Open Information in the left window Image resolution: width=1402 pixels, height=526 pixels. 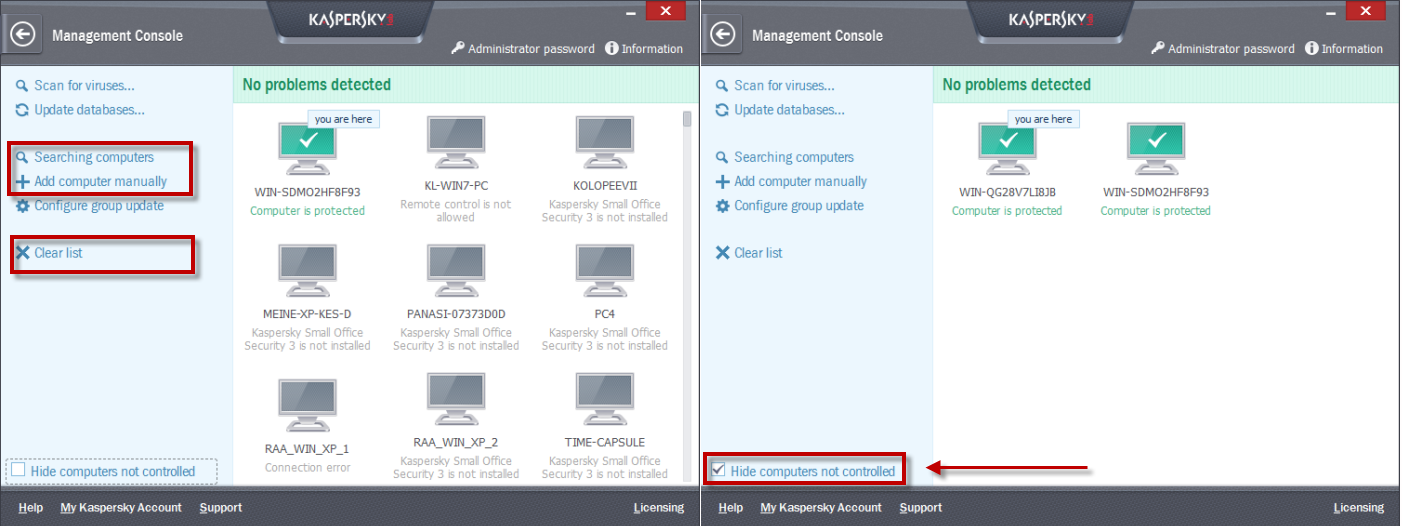[x=644, y=48]
